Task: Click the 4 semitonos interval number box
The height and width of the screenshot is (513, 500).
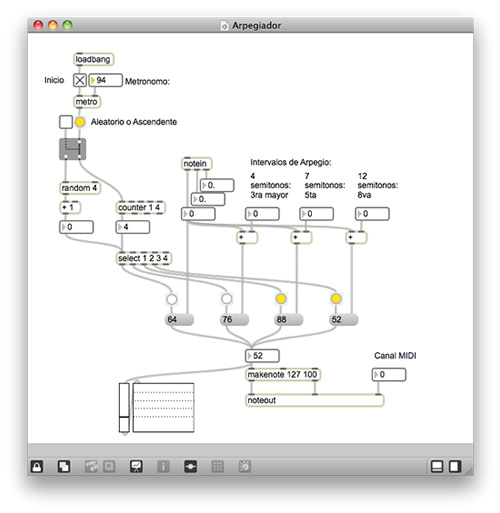Action: tap(262, 214)
